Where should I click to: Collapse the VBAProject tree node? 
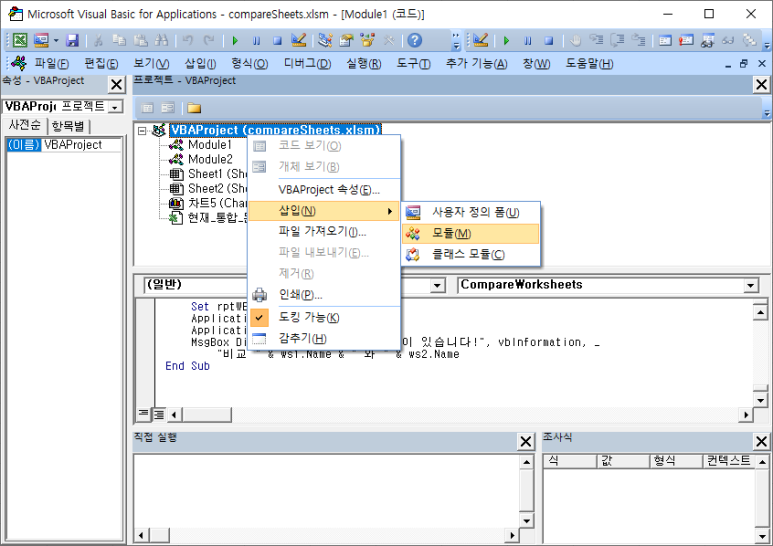pyautogui.click(x=142, y=131)
